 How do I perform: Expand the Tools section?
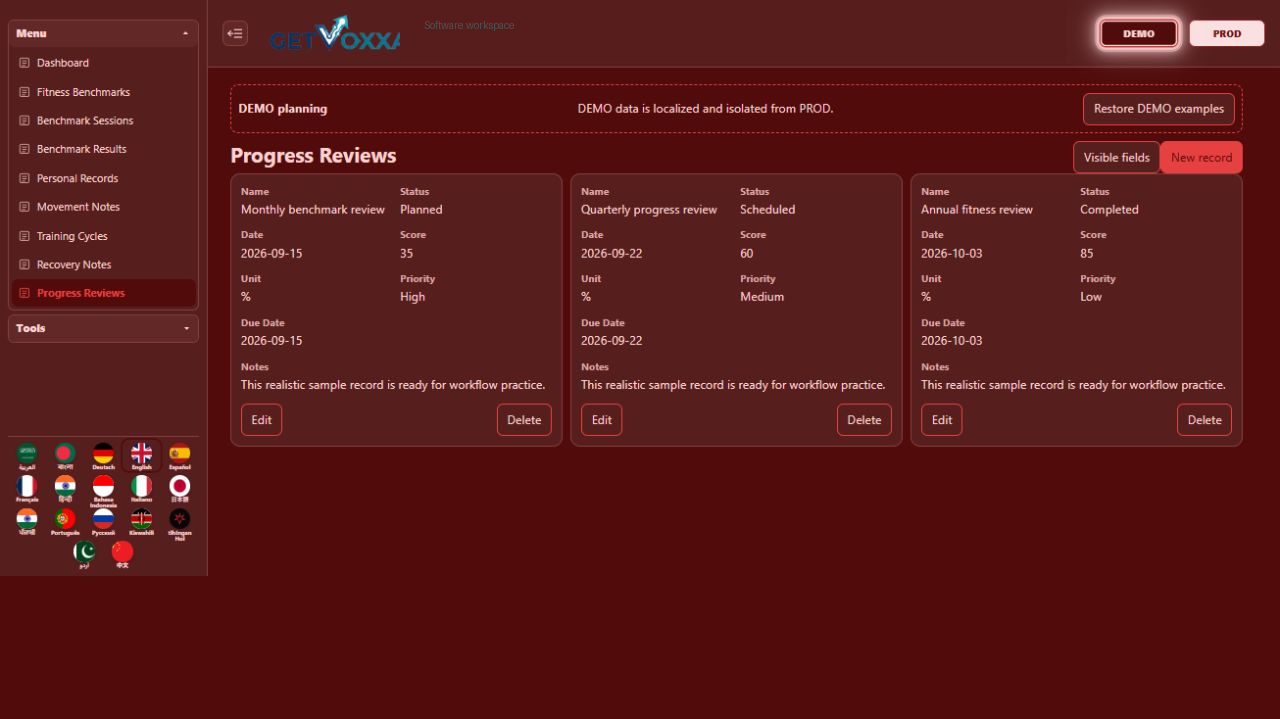point(103,328)
